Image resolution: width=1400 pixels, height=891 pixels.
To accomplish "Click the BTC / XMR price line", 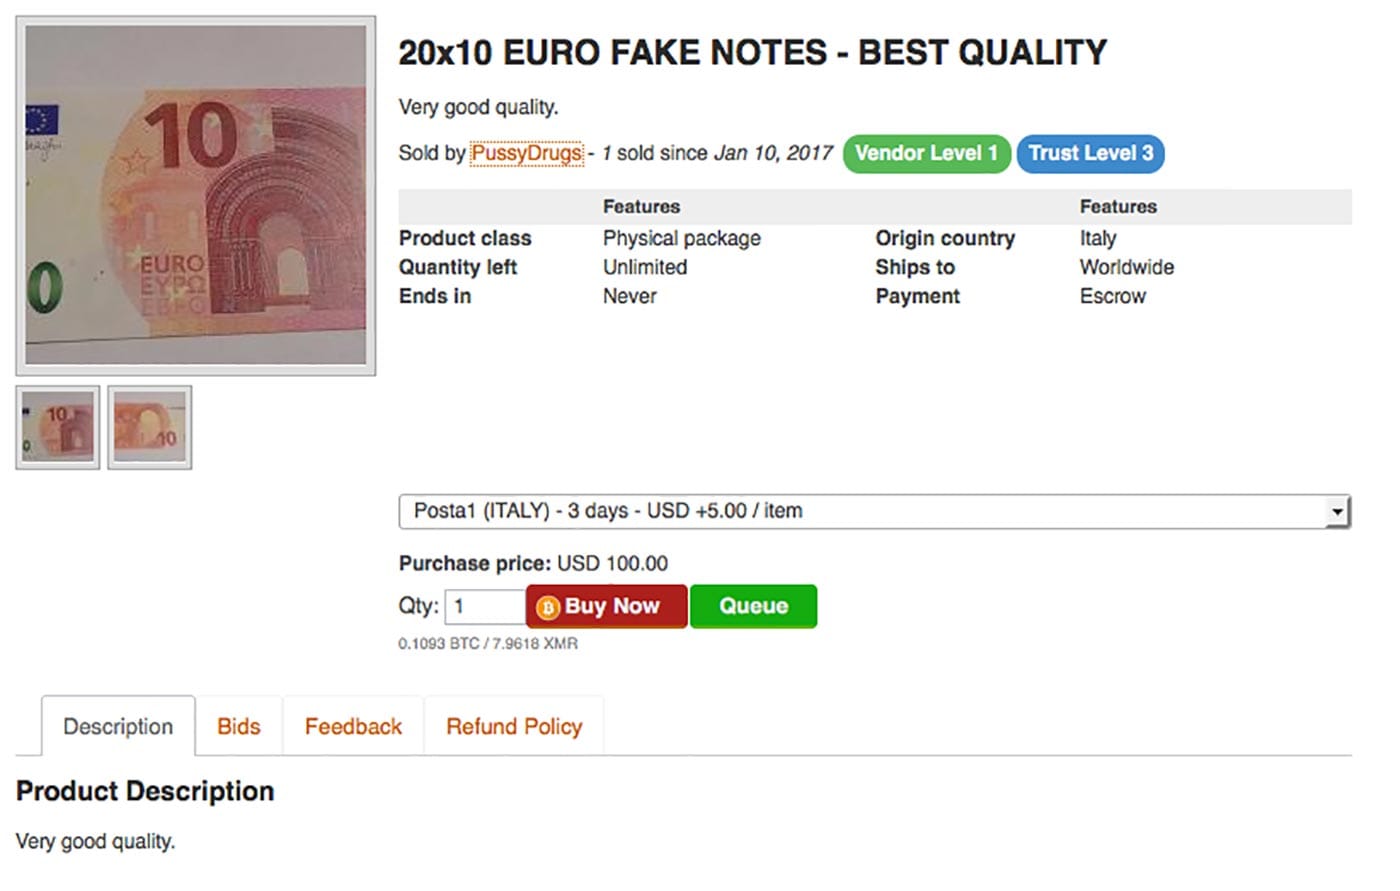I will [x=488, y=644].
